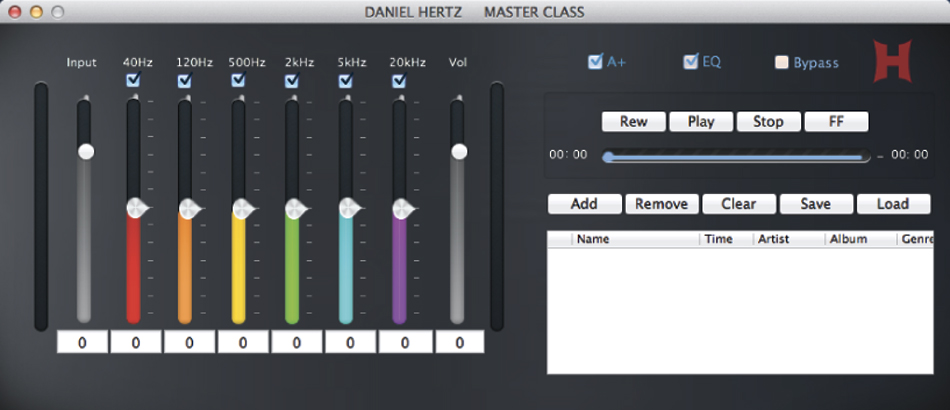The height and width of the screenshot is (410, 950).
Task: Click the red Daniel Hertz logo icon
Action: tap(888, 62)
